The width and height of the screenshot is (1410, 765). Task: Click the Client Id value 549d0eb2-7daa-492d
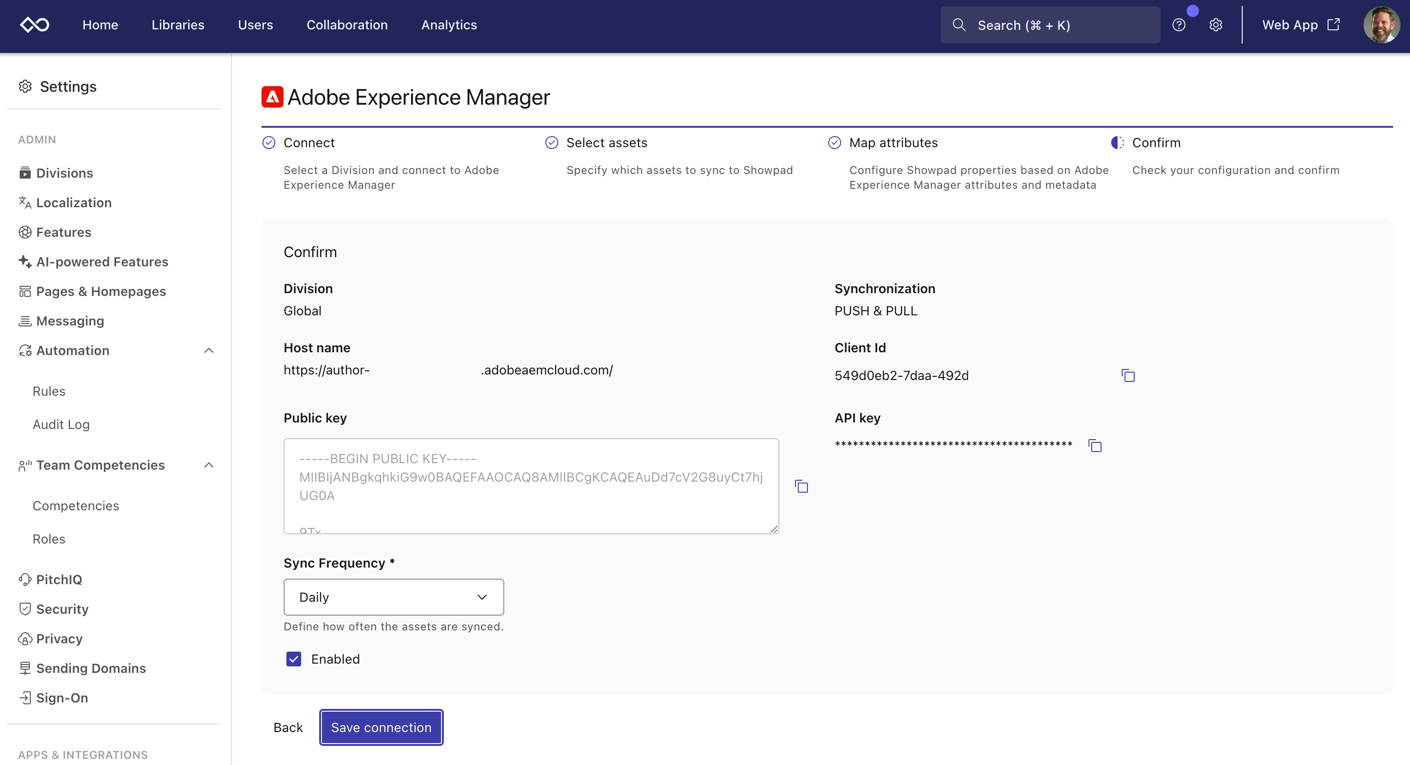coord(902,376)
